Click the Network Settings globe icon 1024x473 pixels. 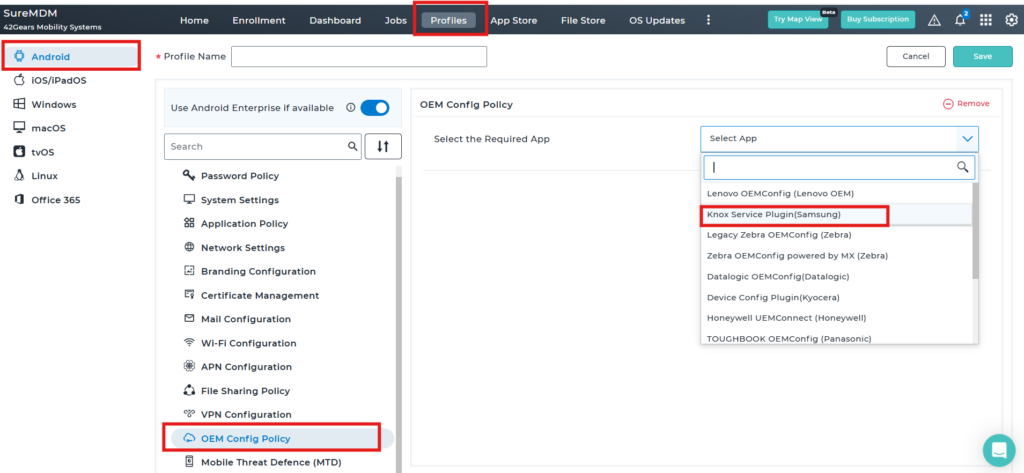[189, 248]
